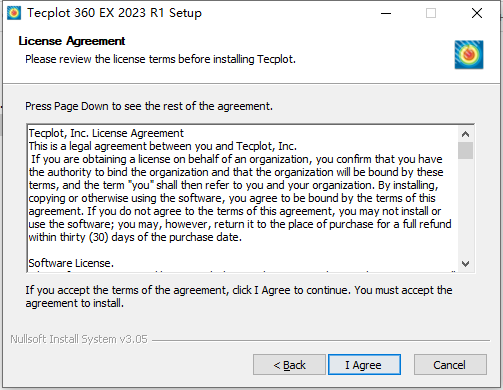Click the license agreement scrollbar thumb

click(x=465, y=151)
